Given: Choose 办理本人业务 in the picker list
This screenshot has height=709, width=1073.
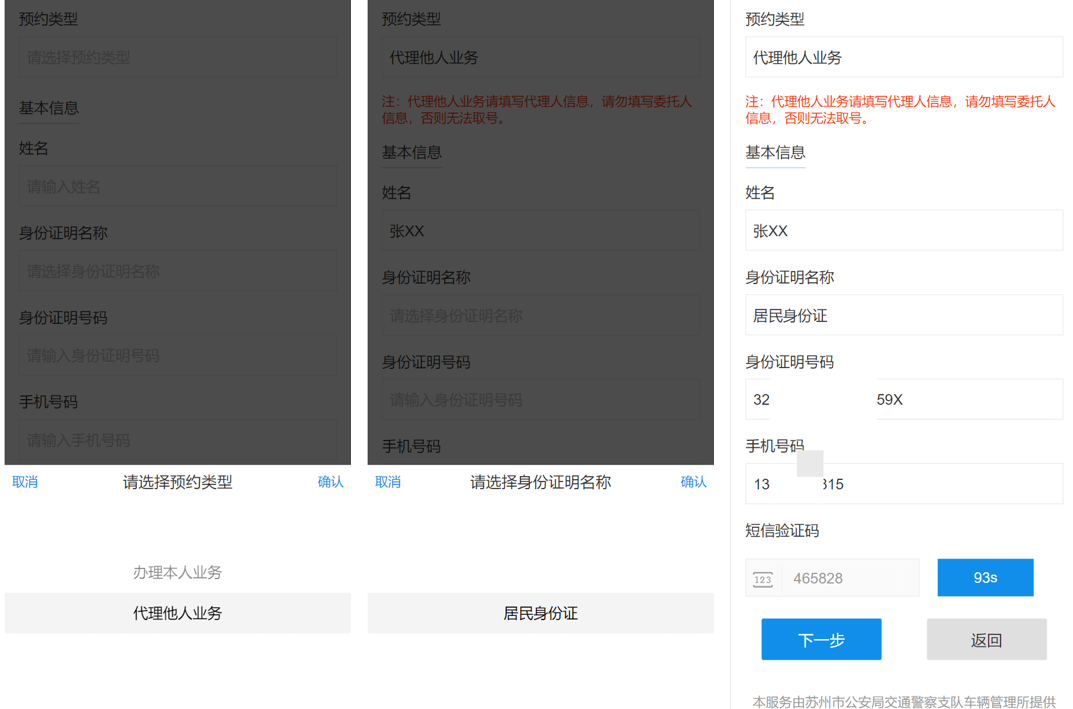Looking at the screenshot, I should [x=177, y=573].
